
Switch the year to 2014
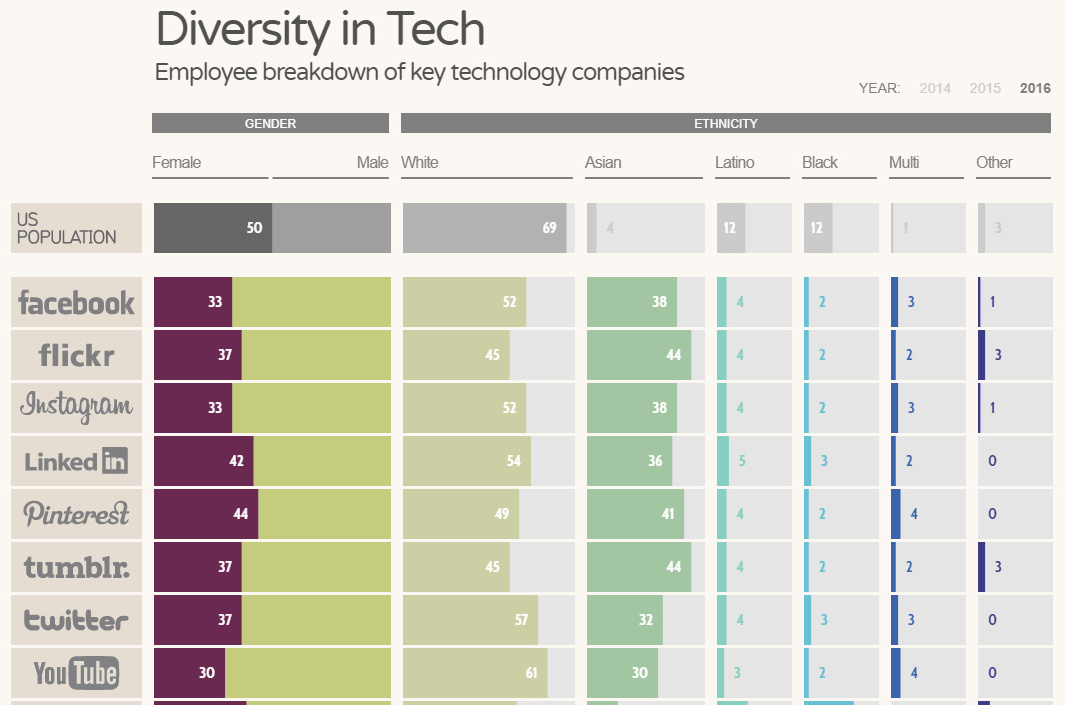(x=935, y=88)
